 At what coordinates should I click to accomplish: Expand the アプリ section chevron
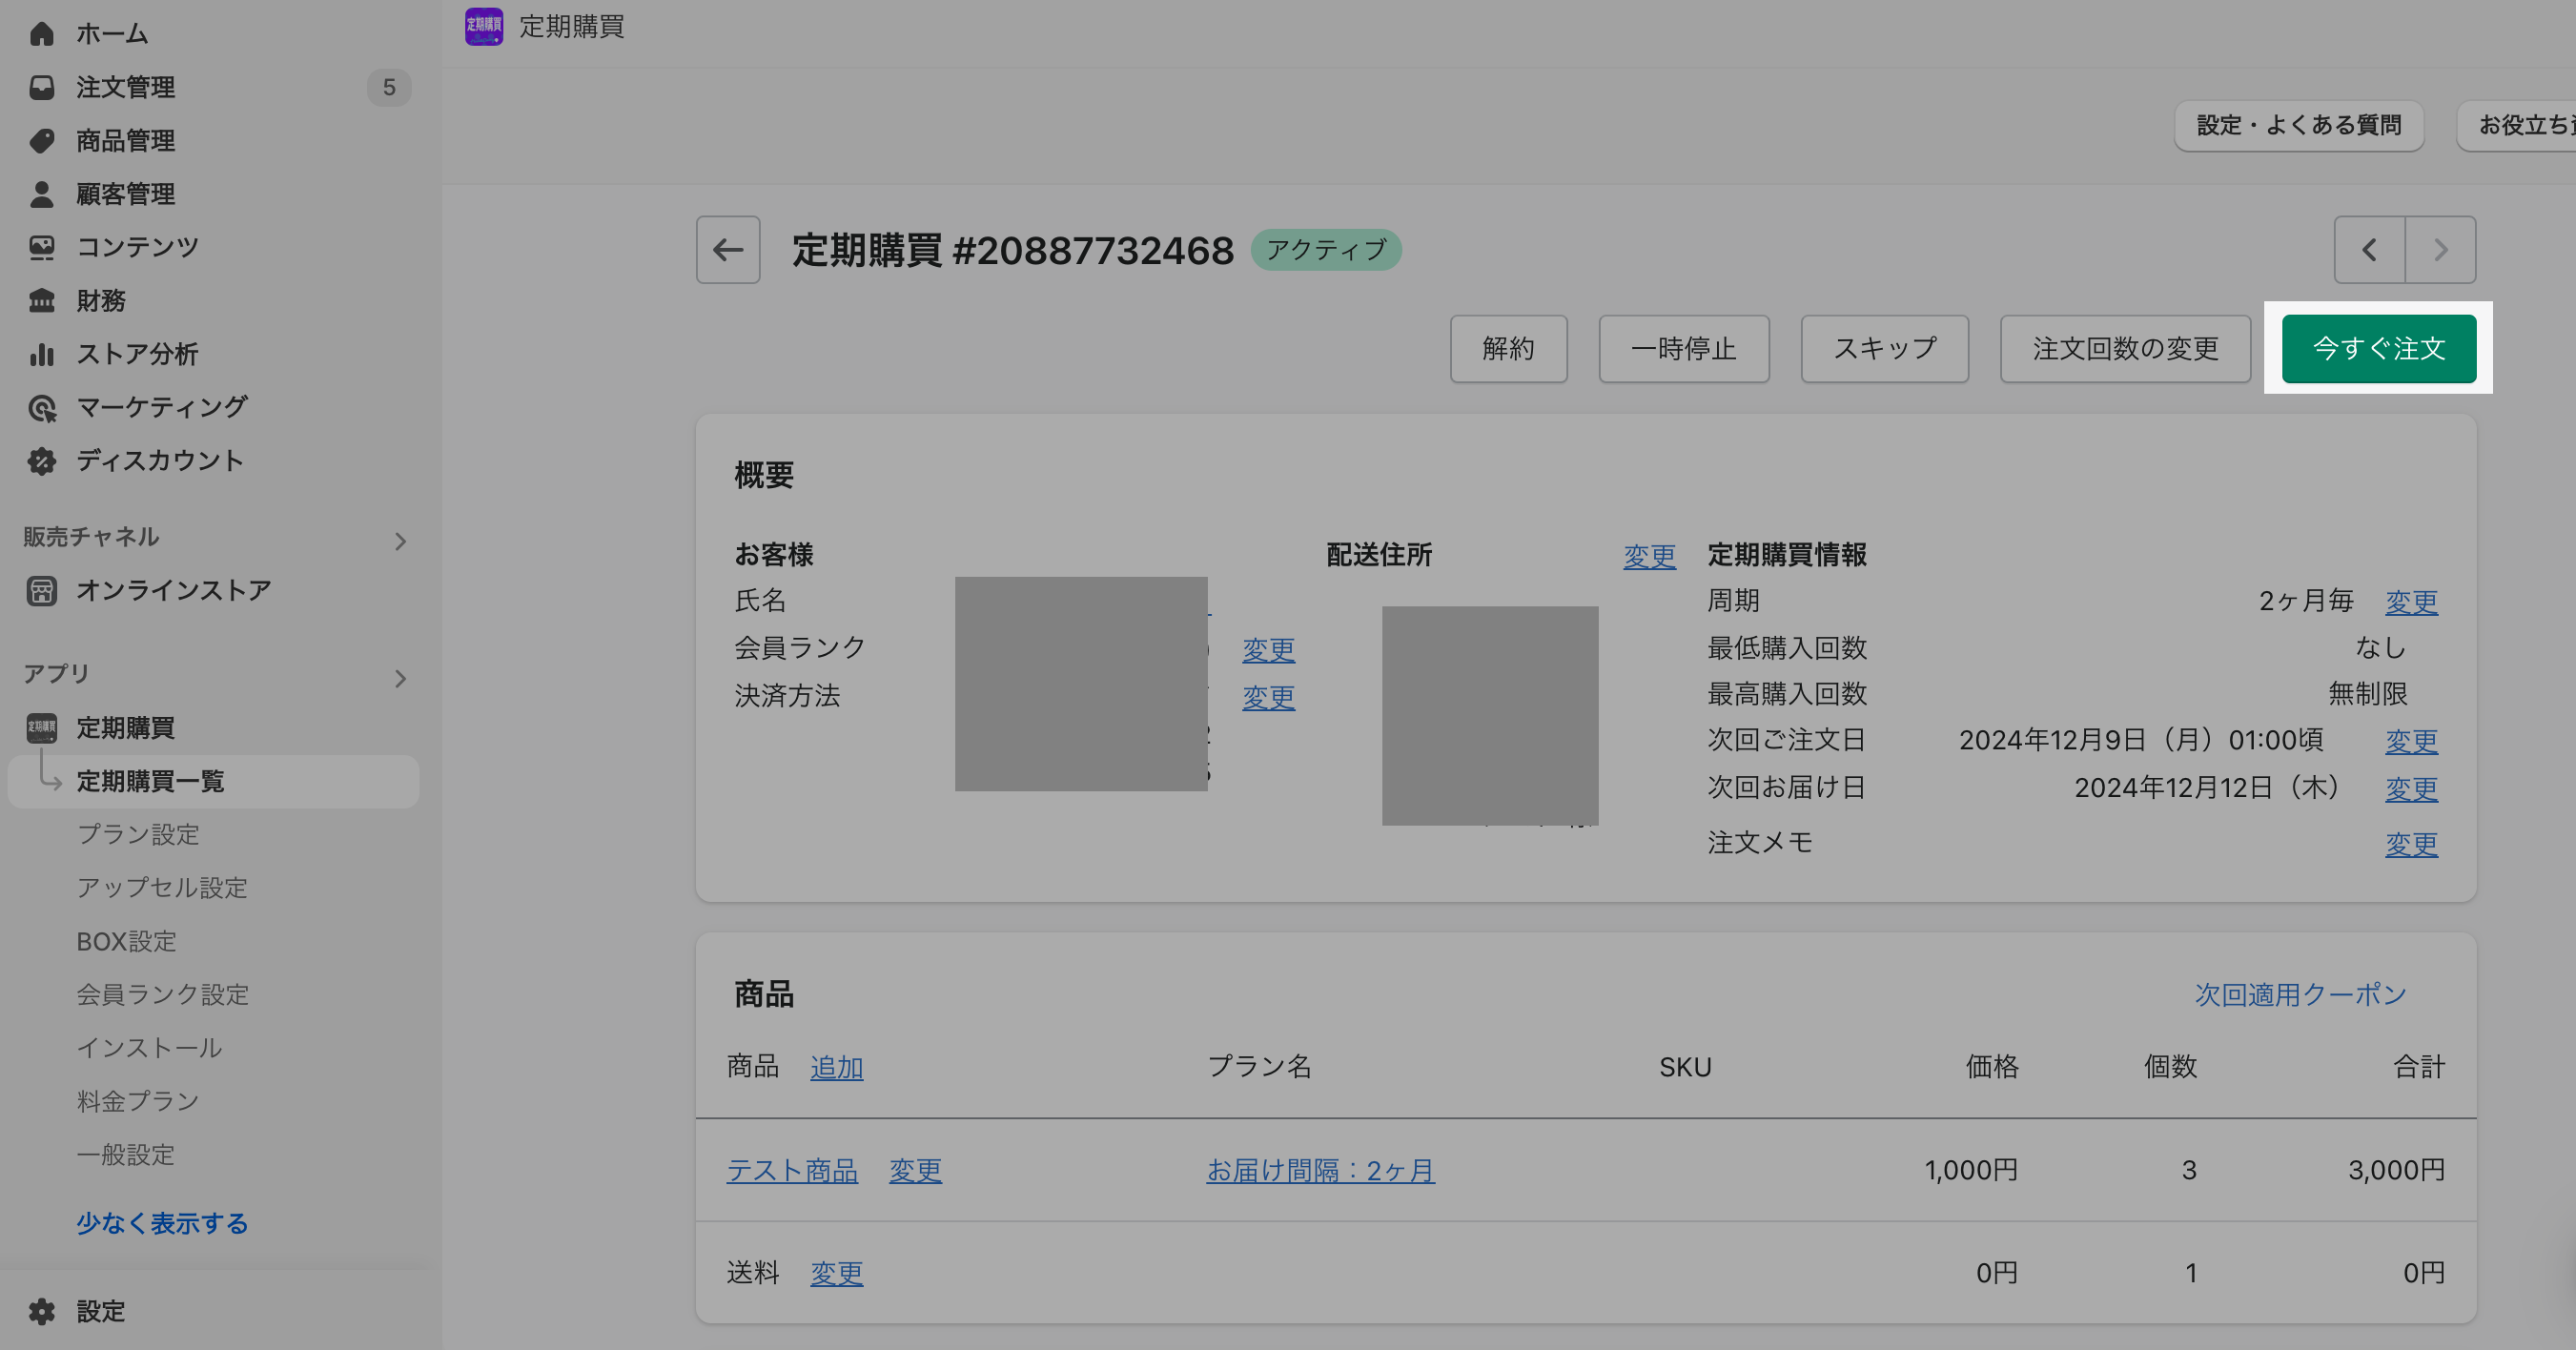(x=400, y=679)
